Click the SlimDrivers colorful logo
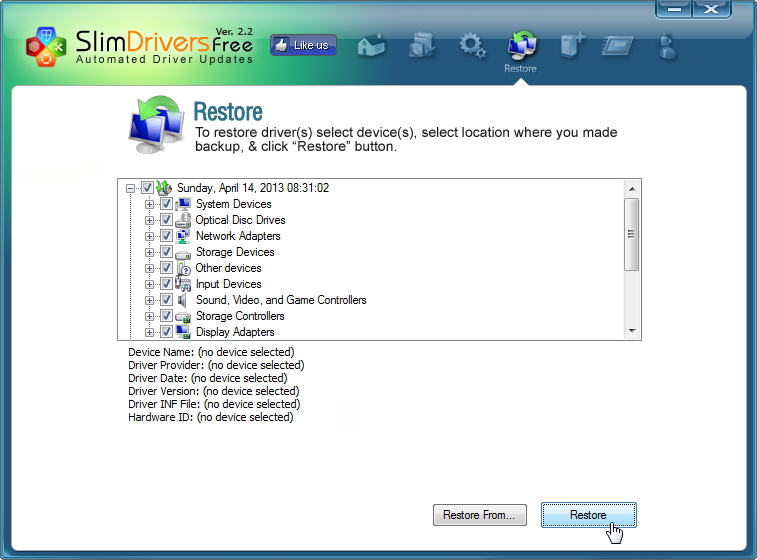757x560 pixels. (x=46, y=46)
